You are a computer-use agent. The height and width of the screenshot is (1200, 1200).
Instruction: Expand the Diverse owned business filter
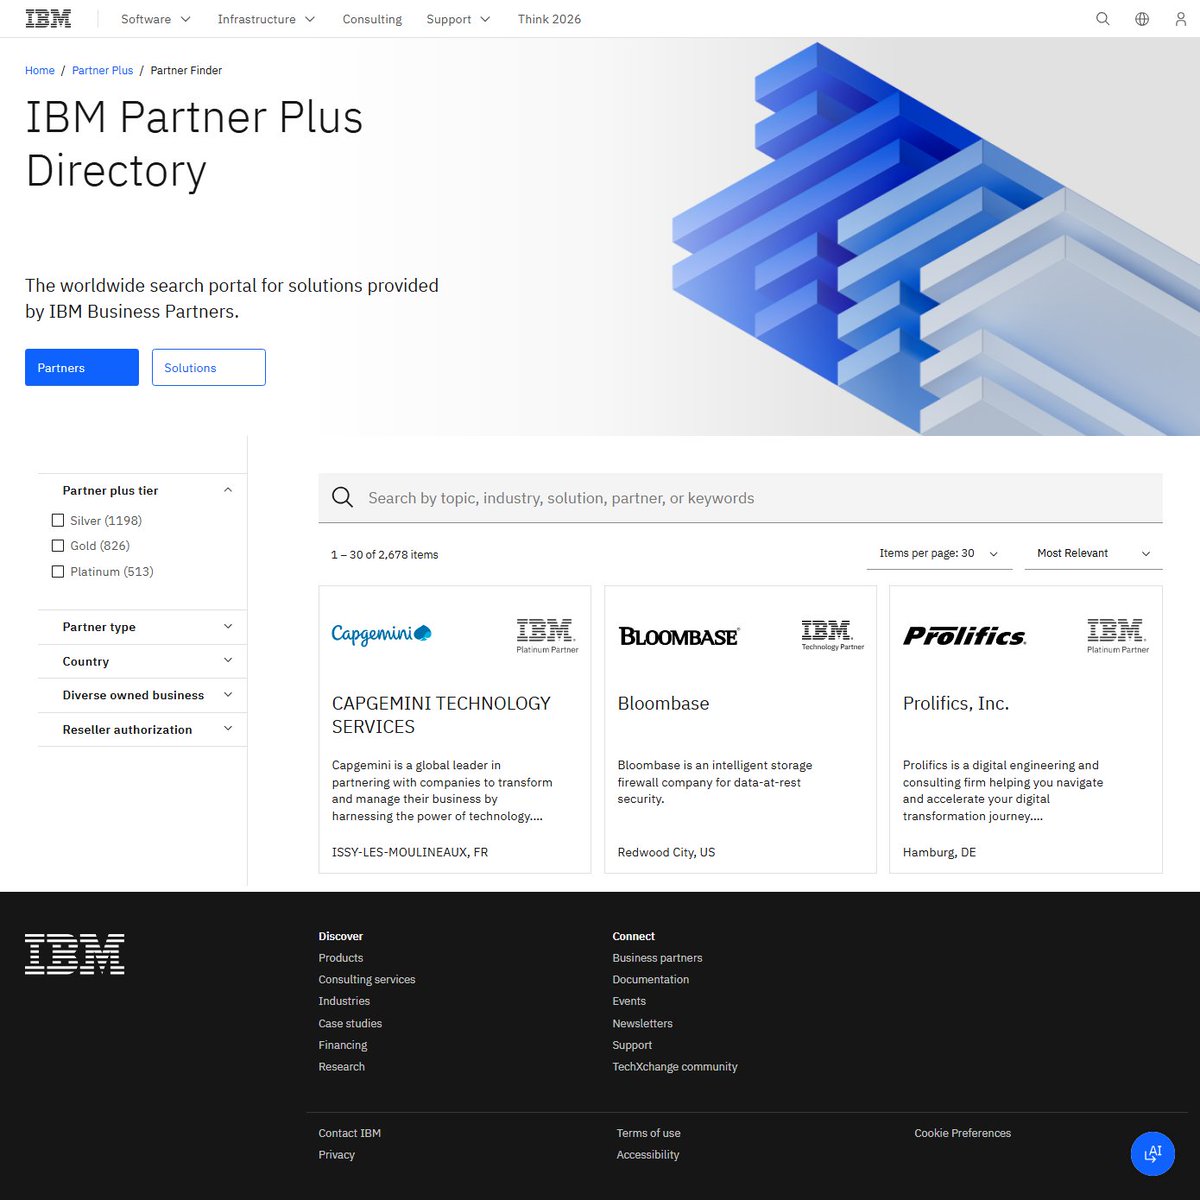142,695
